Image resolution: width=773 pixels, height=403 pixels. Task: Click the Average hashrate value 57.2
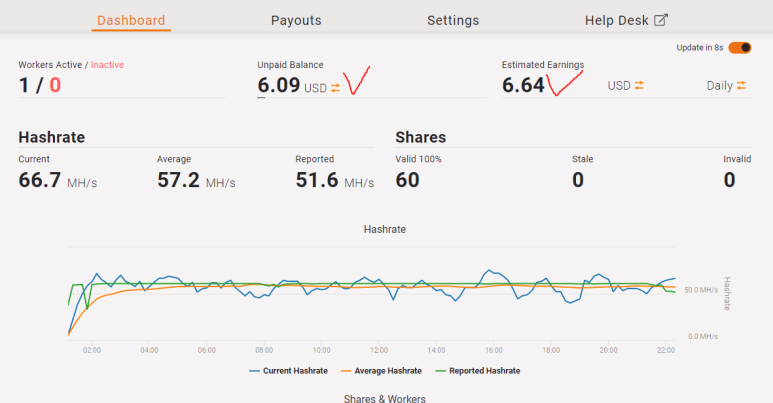coord(178,180)
